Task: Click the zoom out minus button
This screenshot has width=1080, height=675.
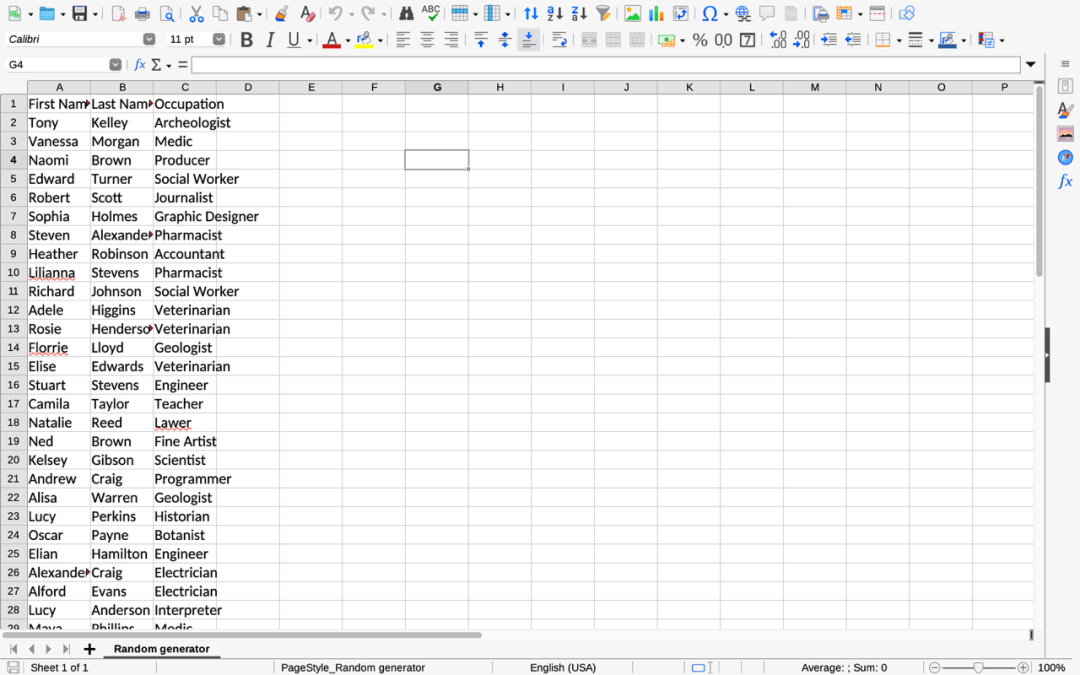Action: [934, 667]
